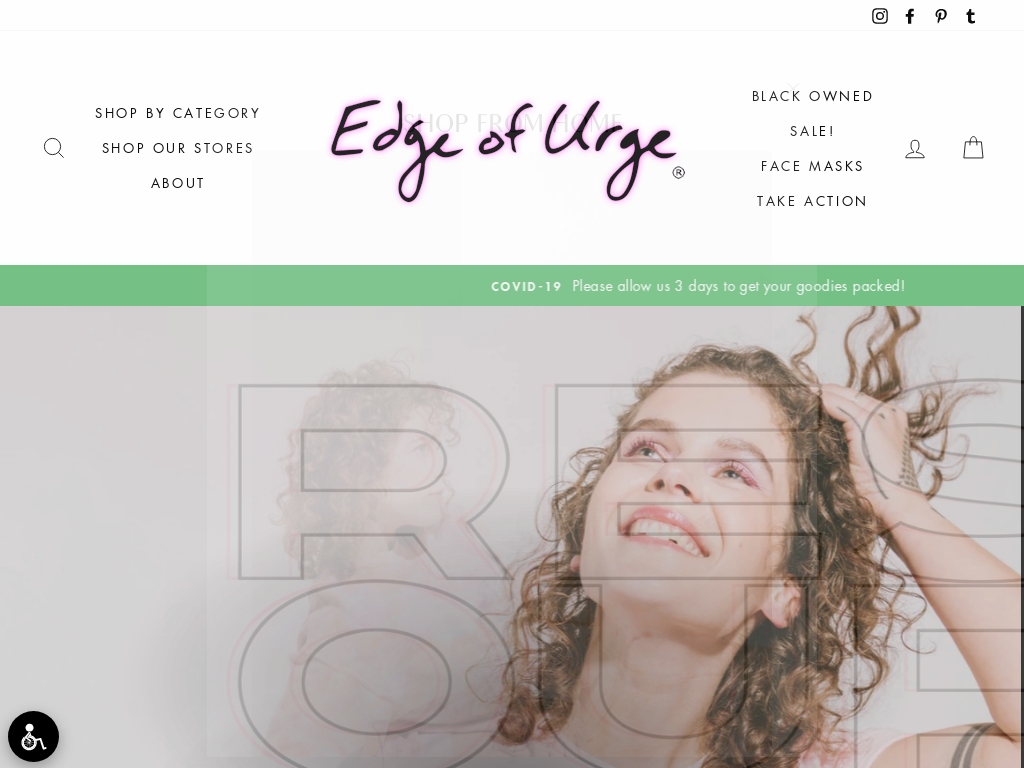Open the Face Masks page

click(812, 166)
